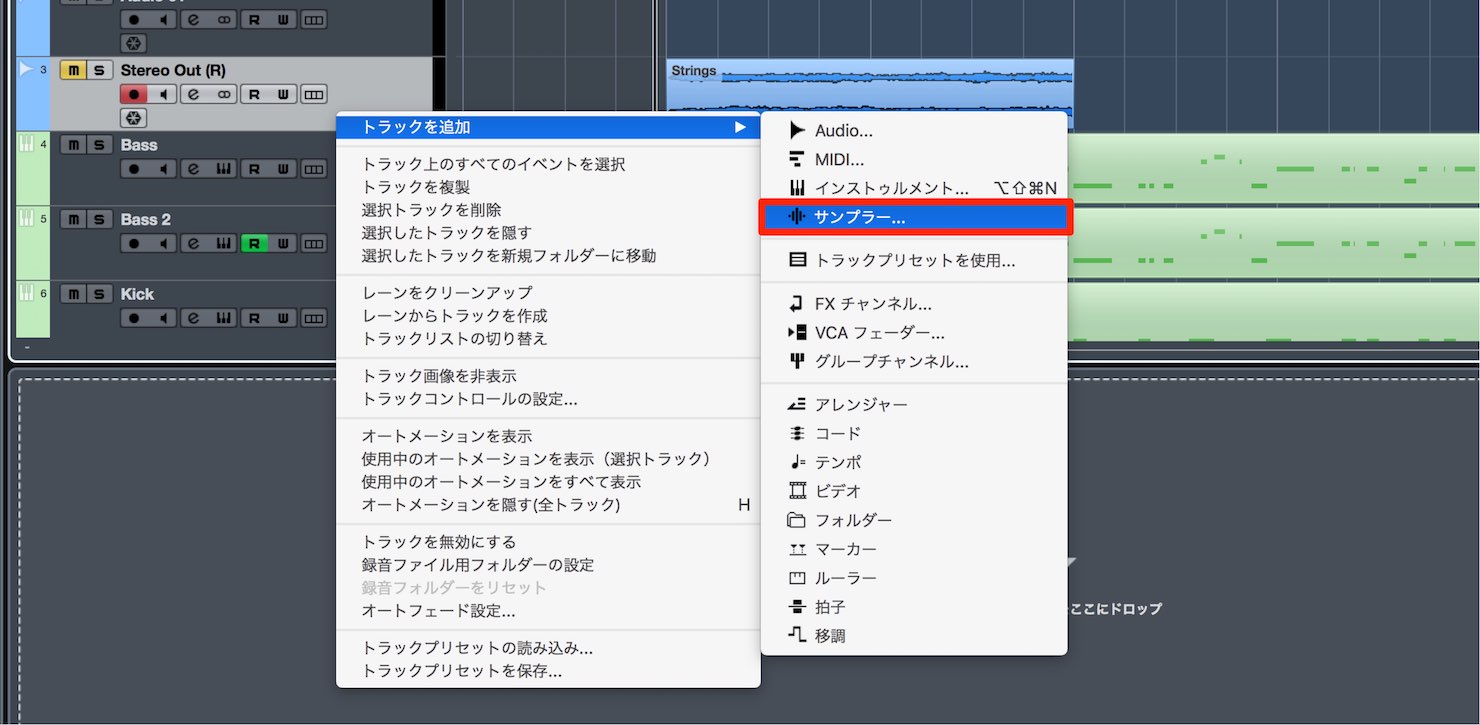Select the Bass 2 track name
1480x725 pixels.
(146, 219)
